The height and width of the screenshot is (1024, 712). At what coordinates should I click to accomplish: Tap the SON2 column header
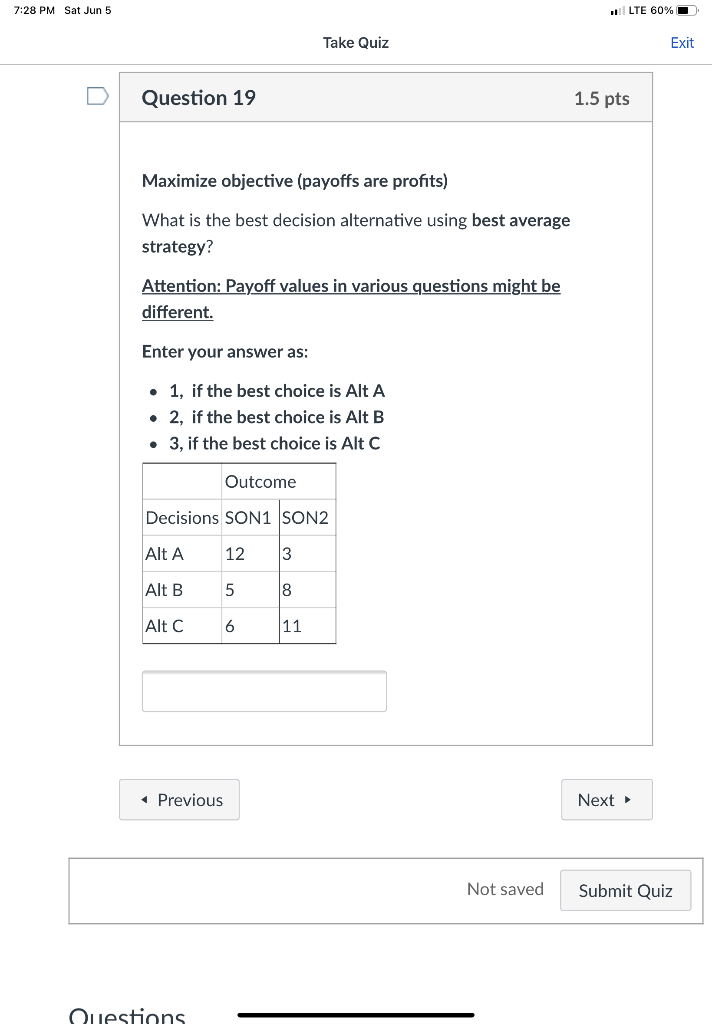click(x=305, y=518)
